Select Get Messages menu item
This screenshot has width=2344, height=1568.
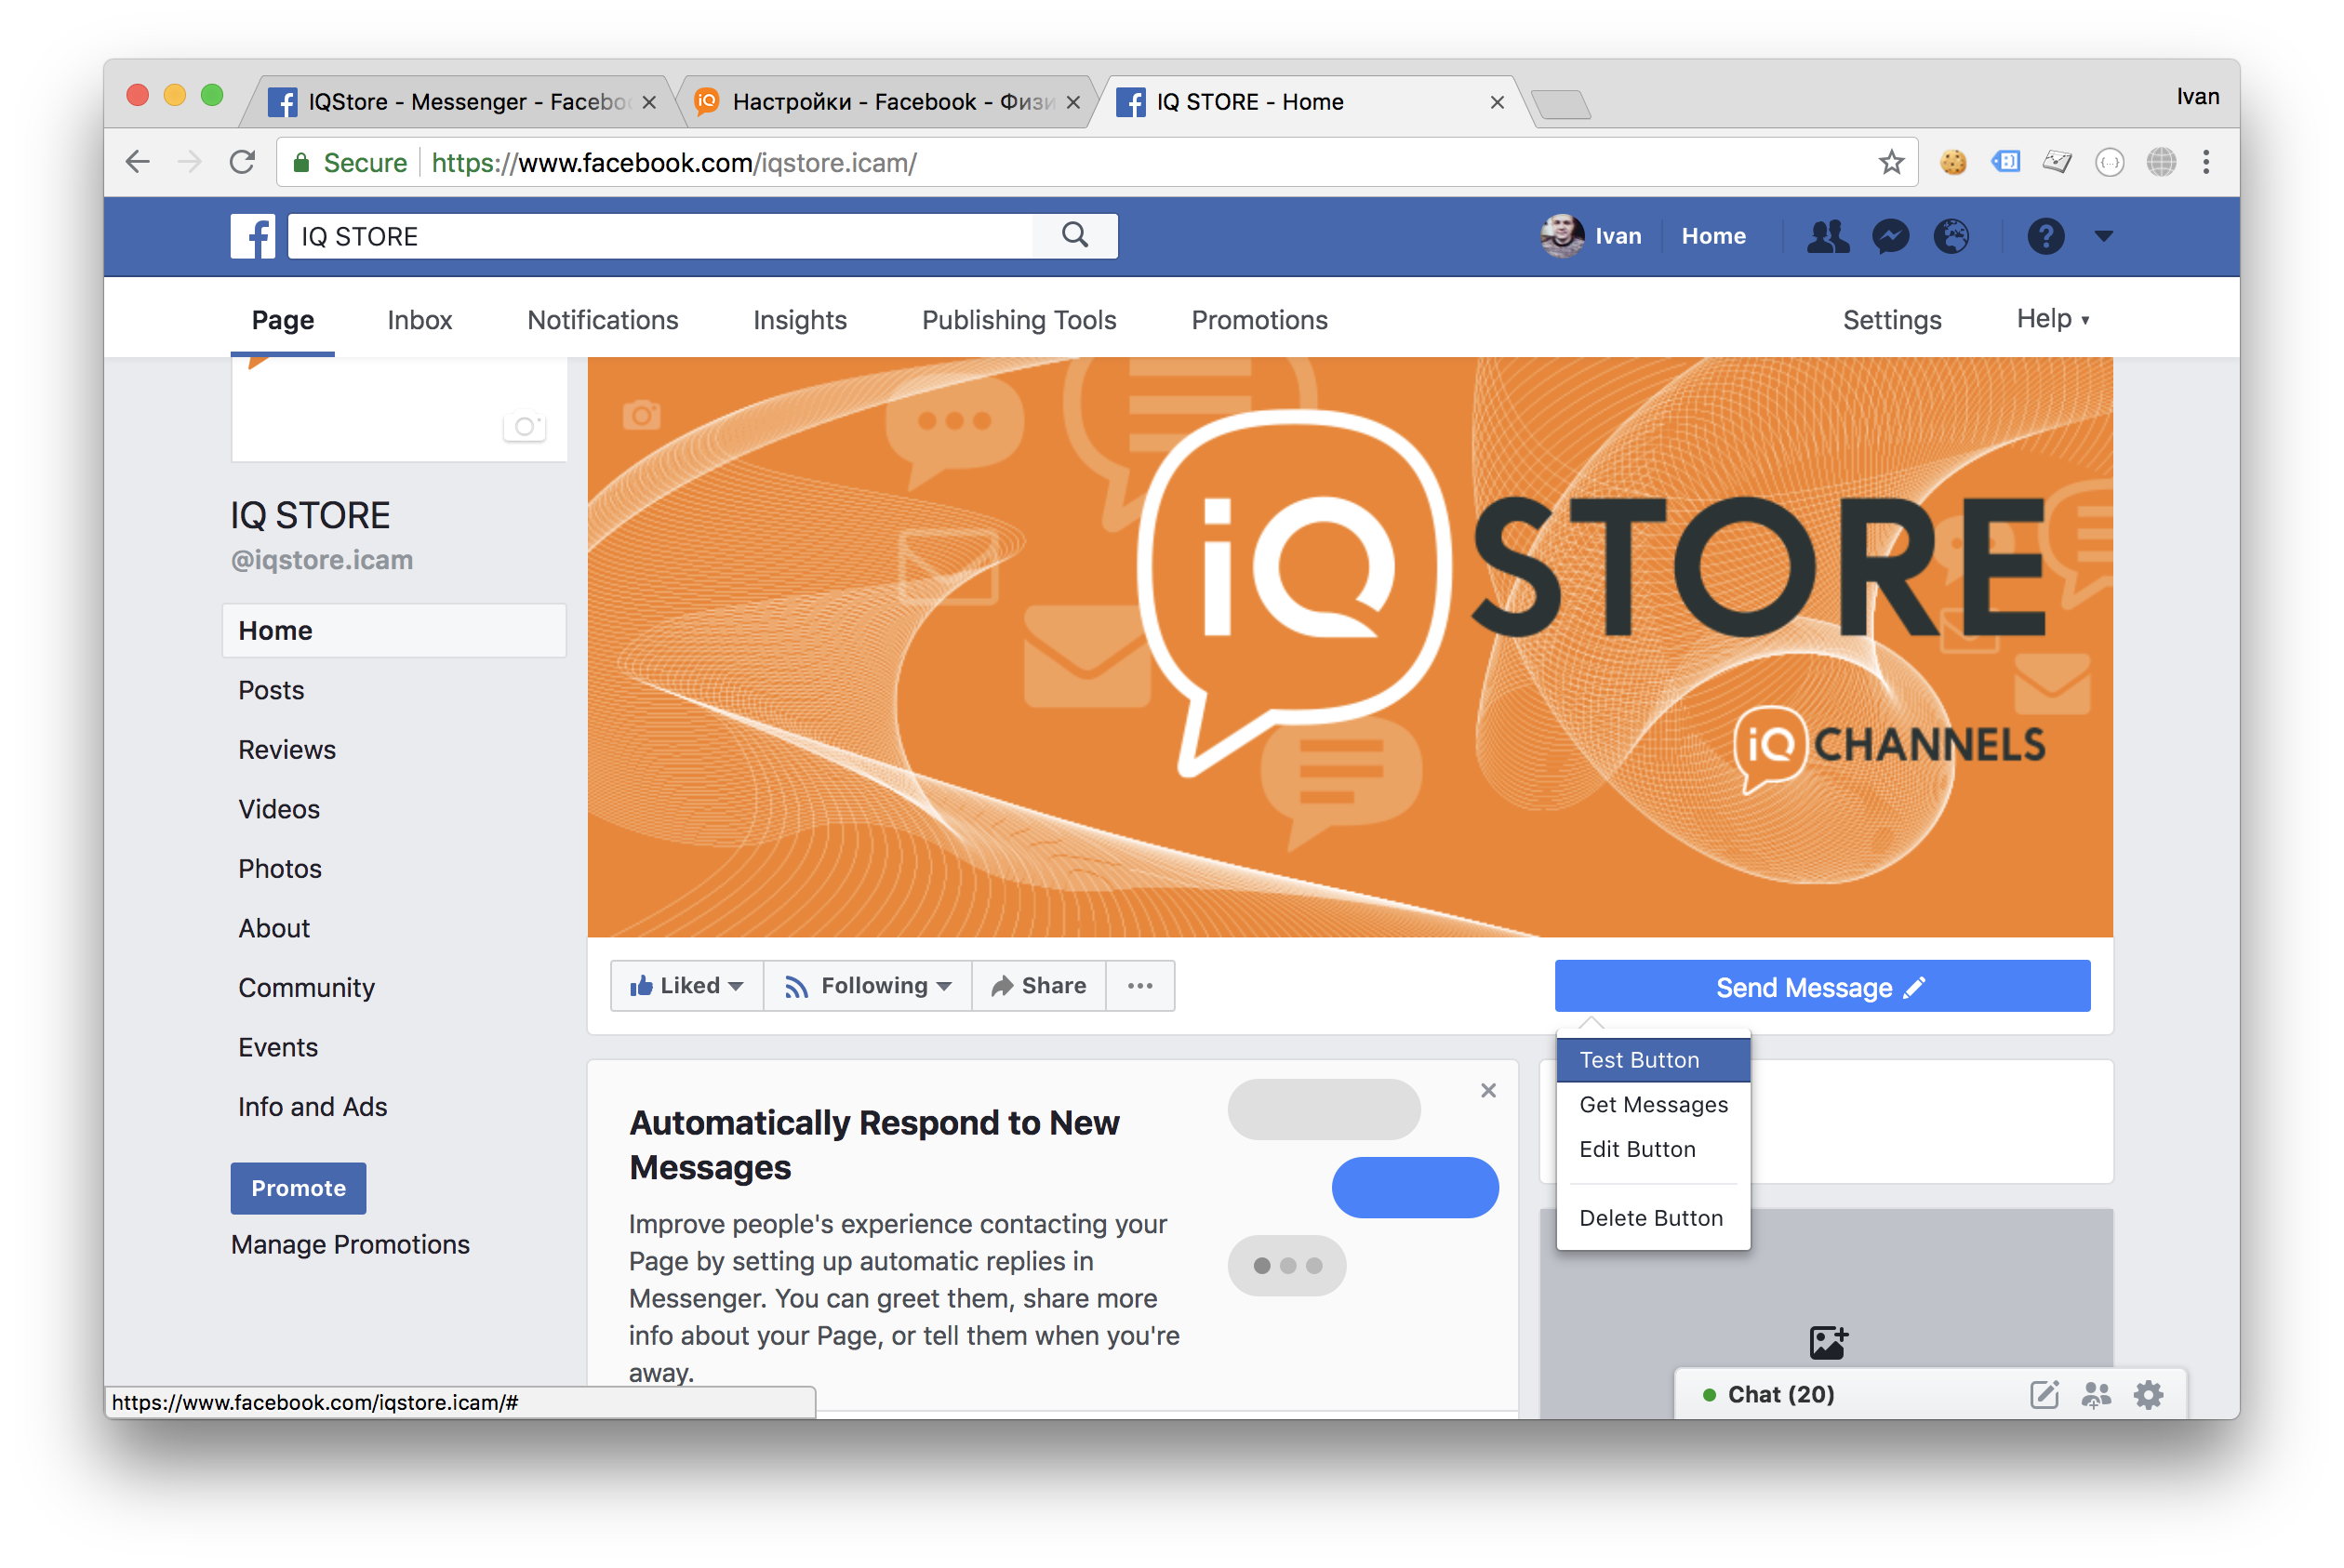pyautogui.click(x=1653, y=1104)
